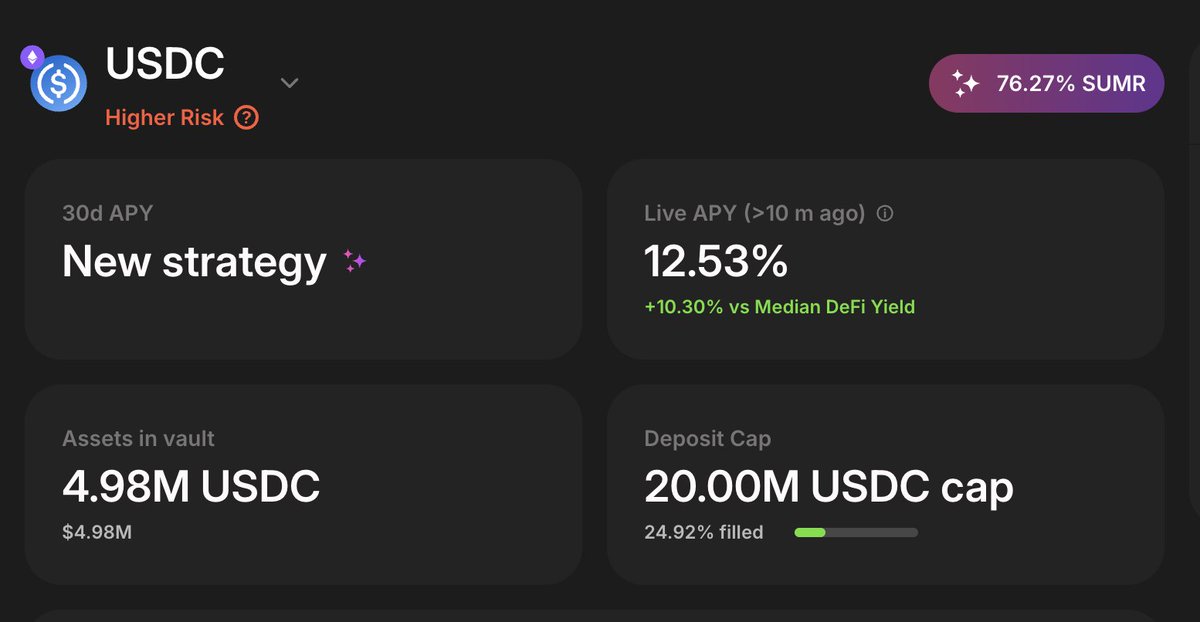Click the New strategy heading
1200x622 pixels.
194,262
